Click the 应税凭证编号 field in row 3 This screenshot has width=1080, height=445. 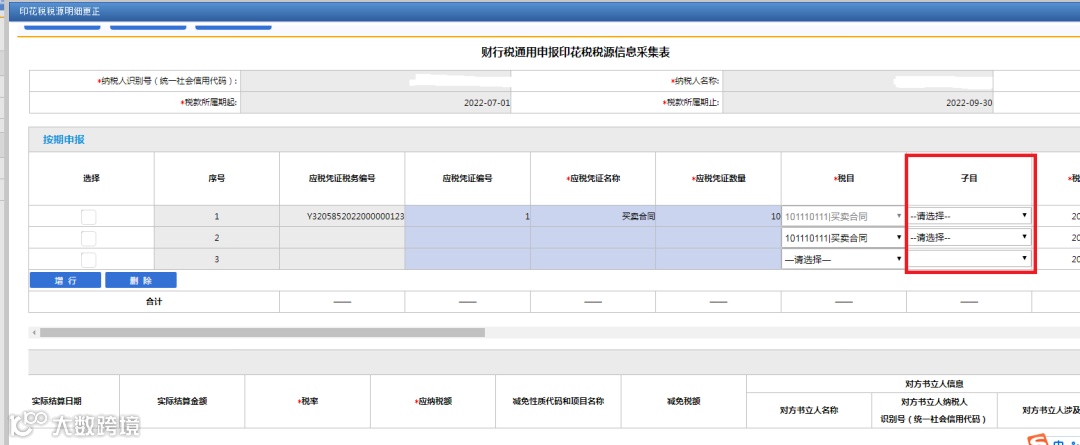(x=468, y=260)
